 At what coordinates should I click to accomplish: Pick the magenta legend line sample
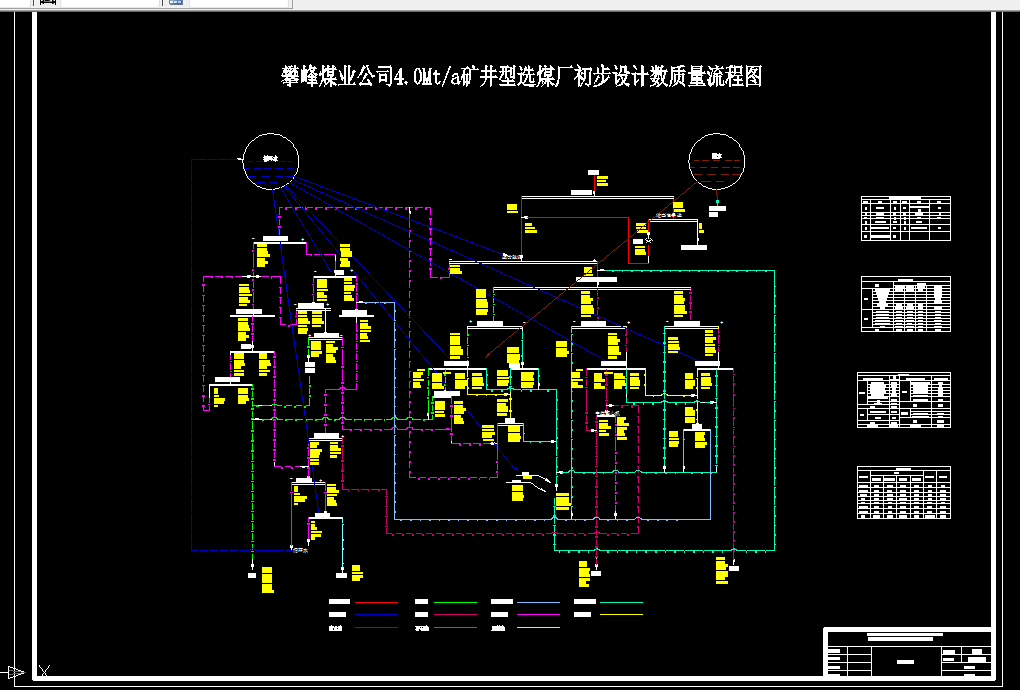(538, 614)
